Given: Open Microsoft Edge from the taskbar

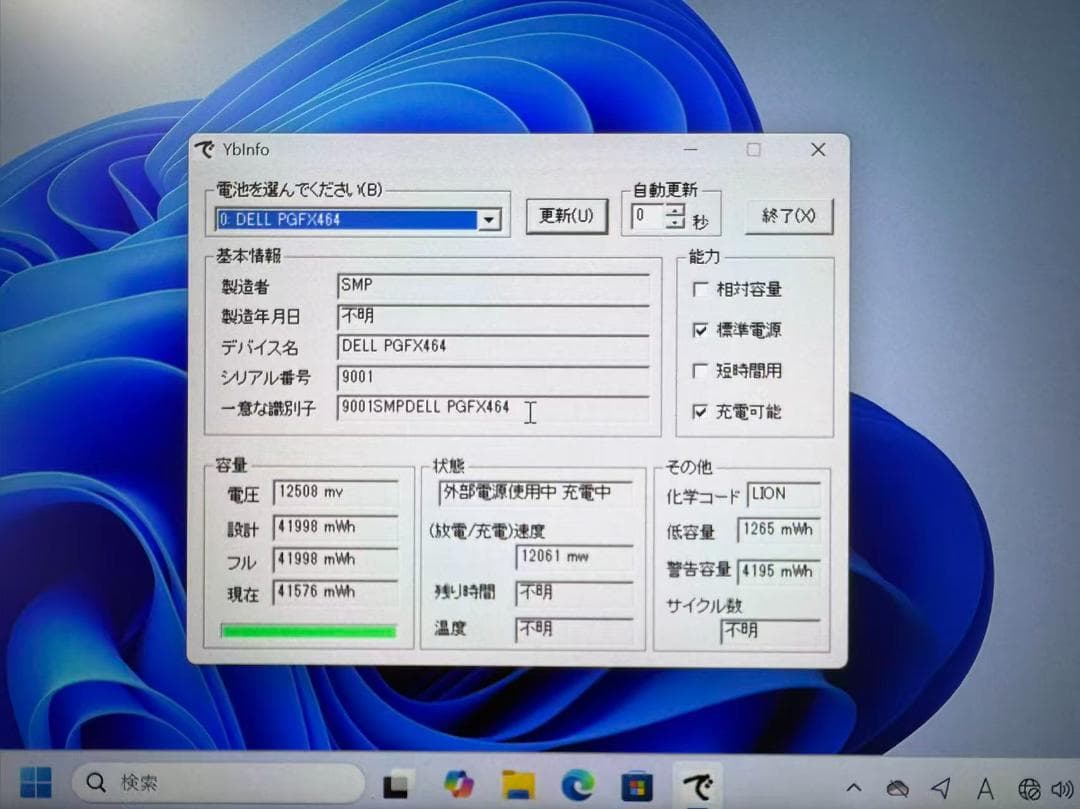Looking at the screenshot, I should coord(578,782).
